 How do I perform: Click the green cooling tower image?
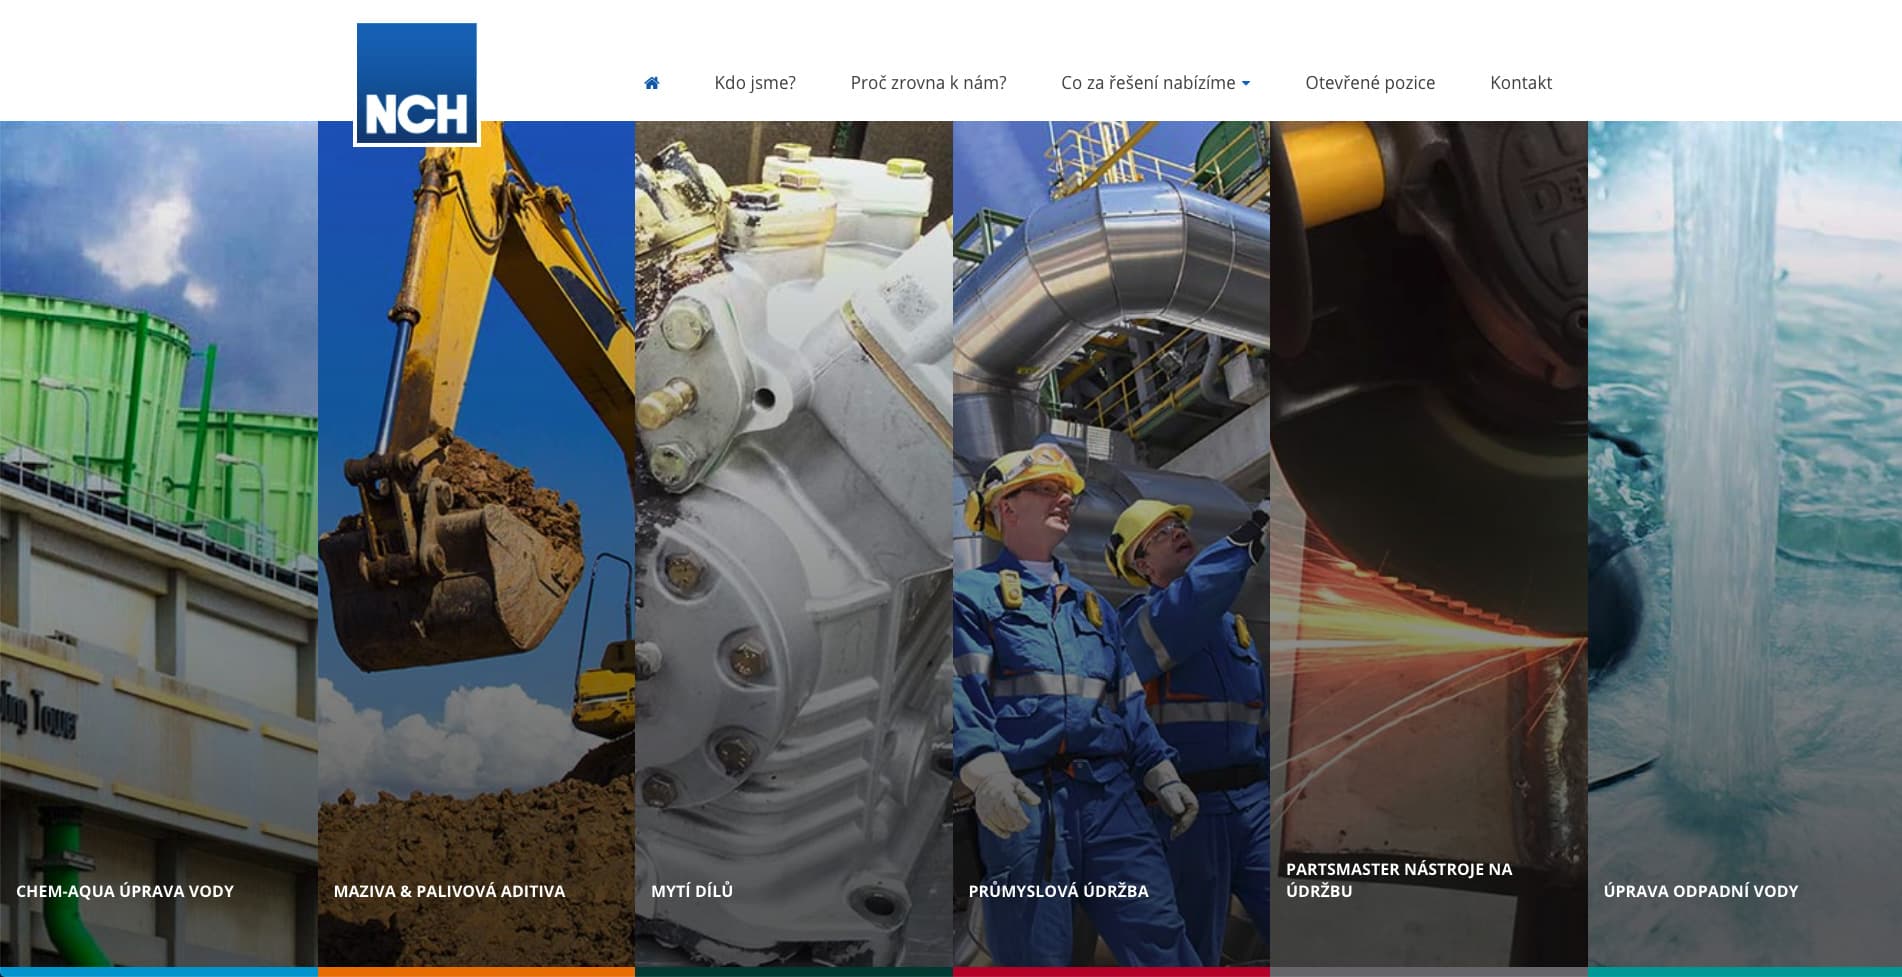158,450
